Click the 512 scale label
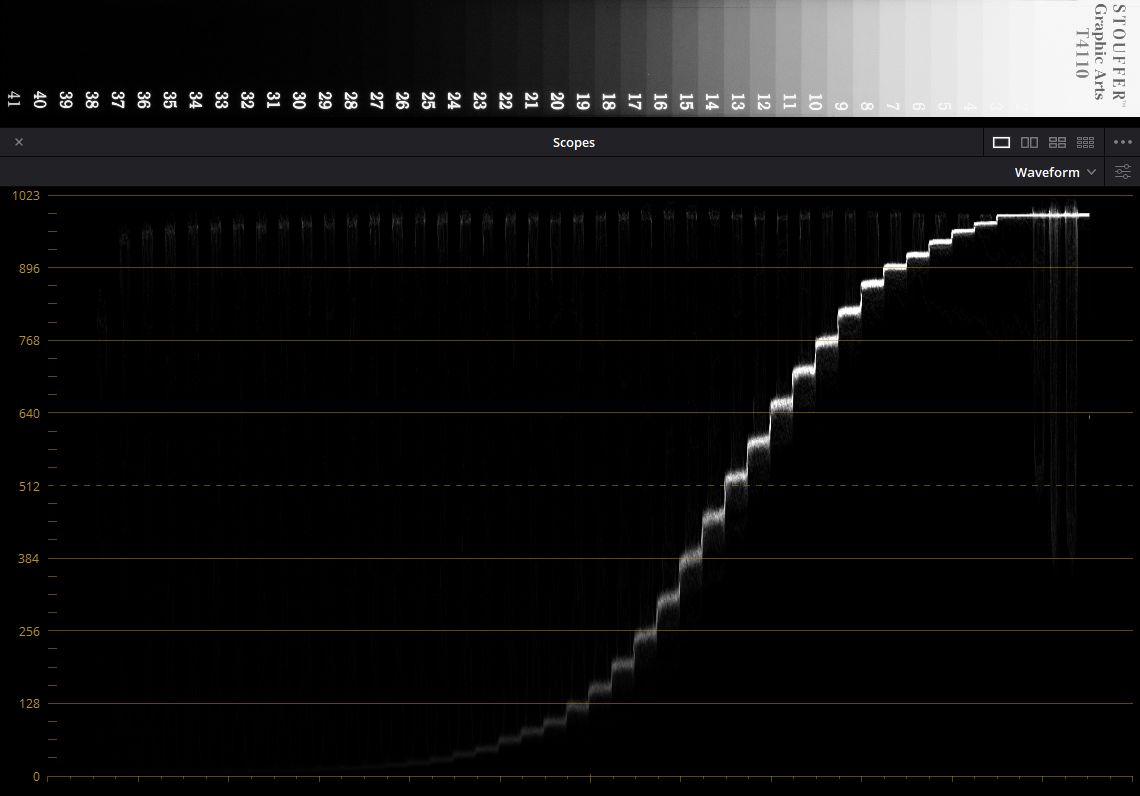Screen dimensions: 1140x796 [x=29, y=486]
